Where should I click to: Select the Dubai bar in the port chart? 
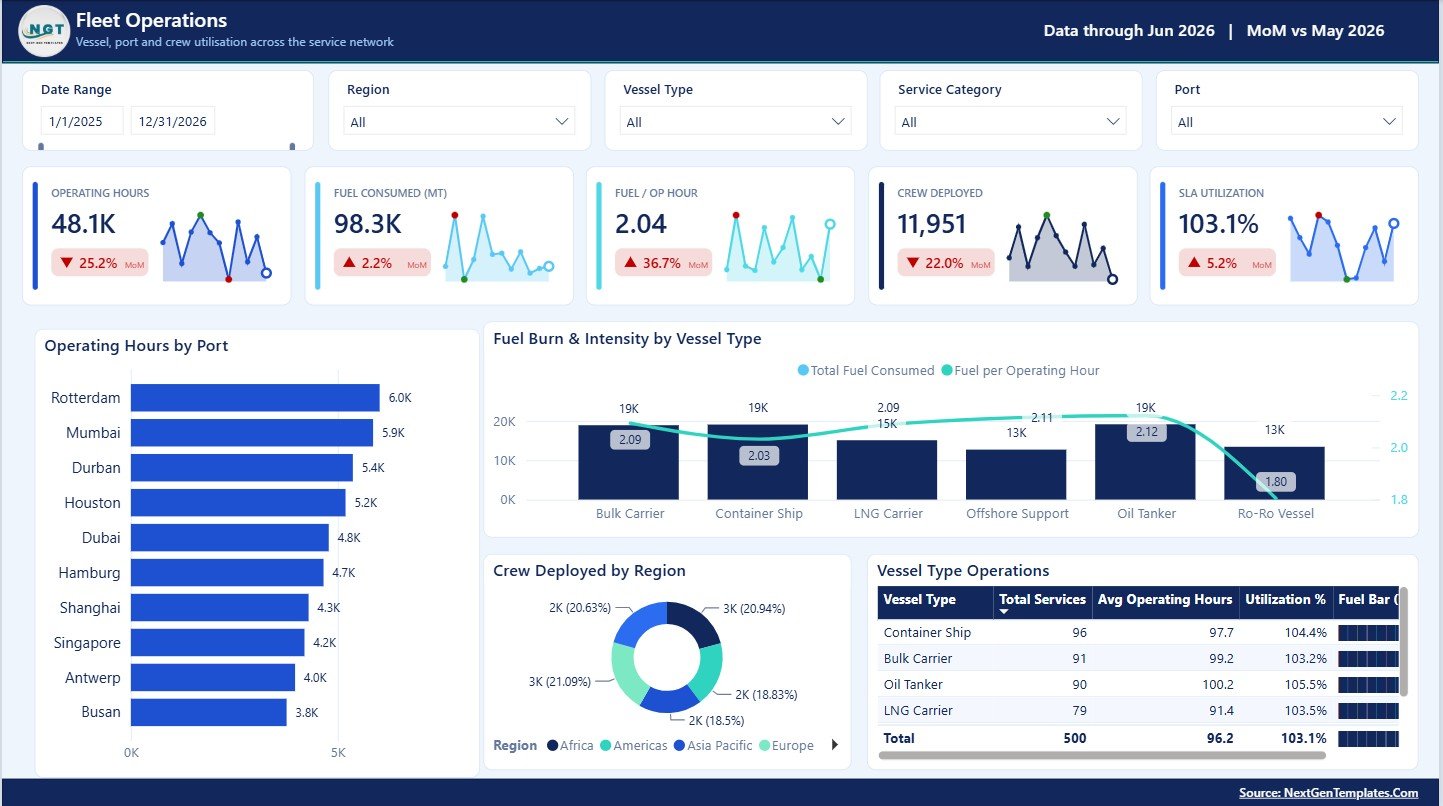tap(230, 538)
